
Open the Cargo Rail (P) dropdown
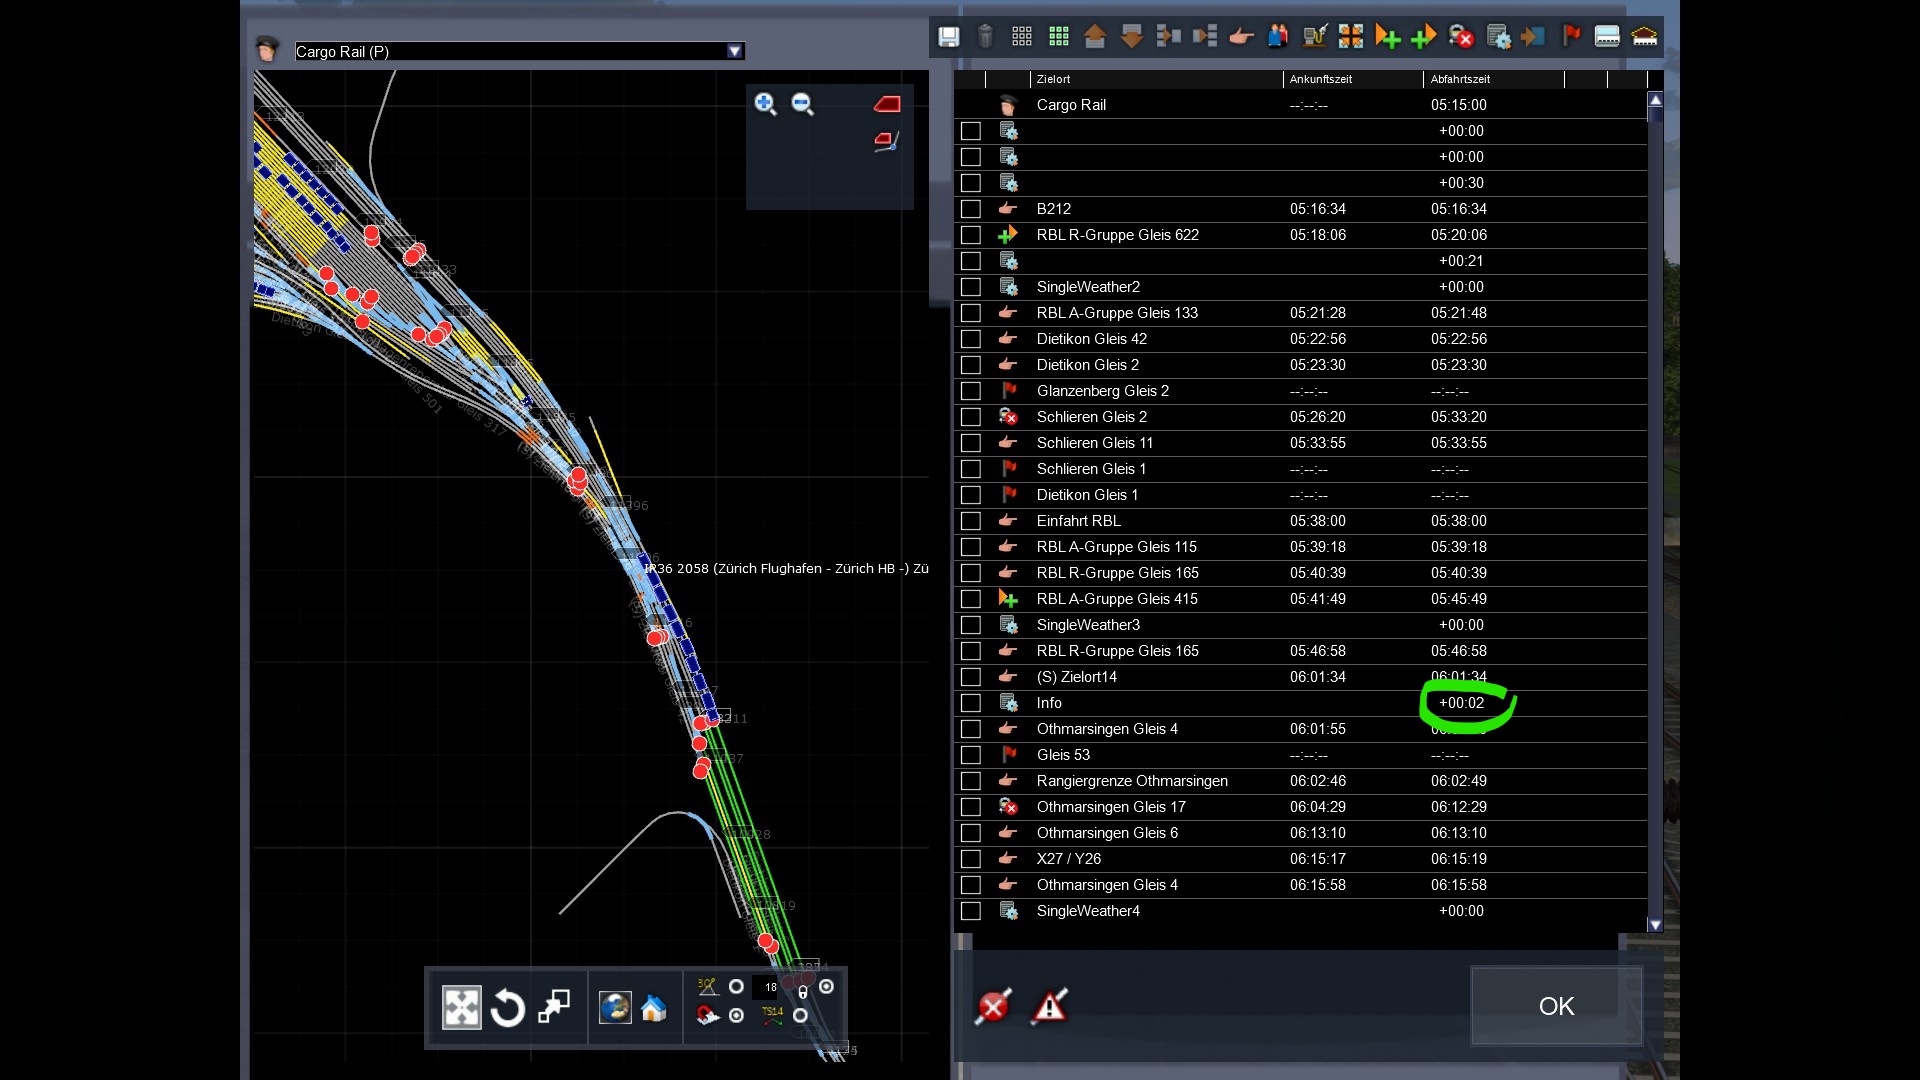pyautogui.click(x=735, y=51)
